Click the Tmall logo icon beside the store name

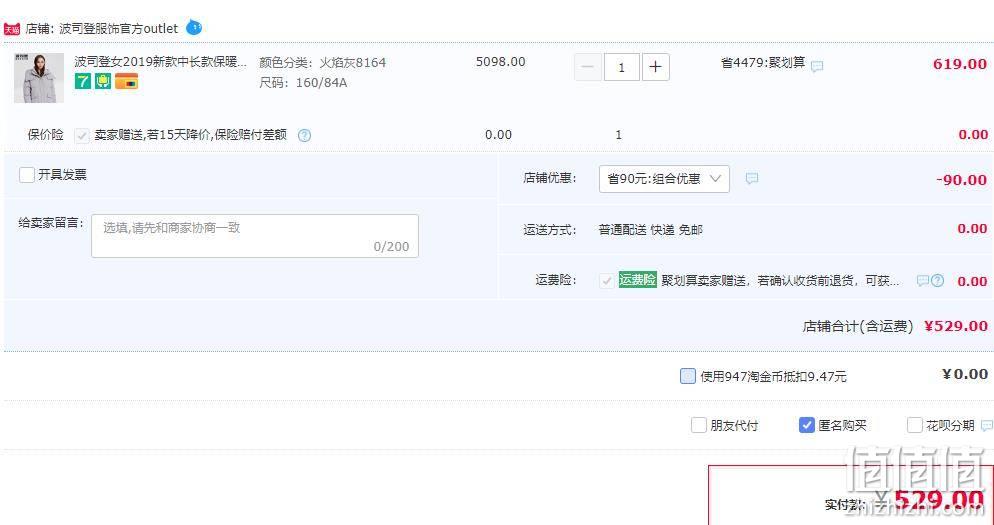click(x=12, y=29)
